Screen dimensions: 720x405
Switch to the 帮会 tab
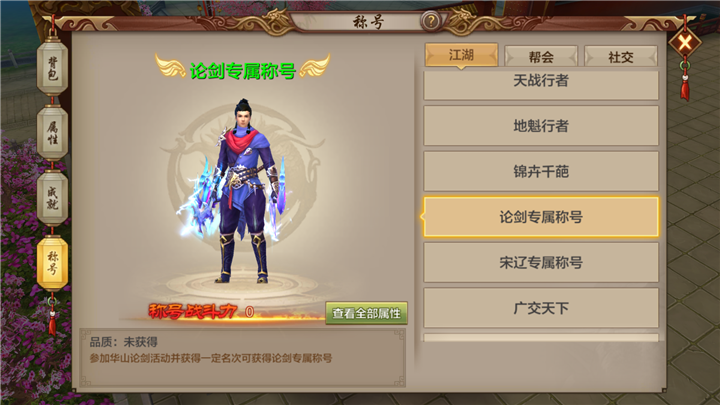pyautogui.click(x=541, y=56)
